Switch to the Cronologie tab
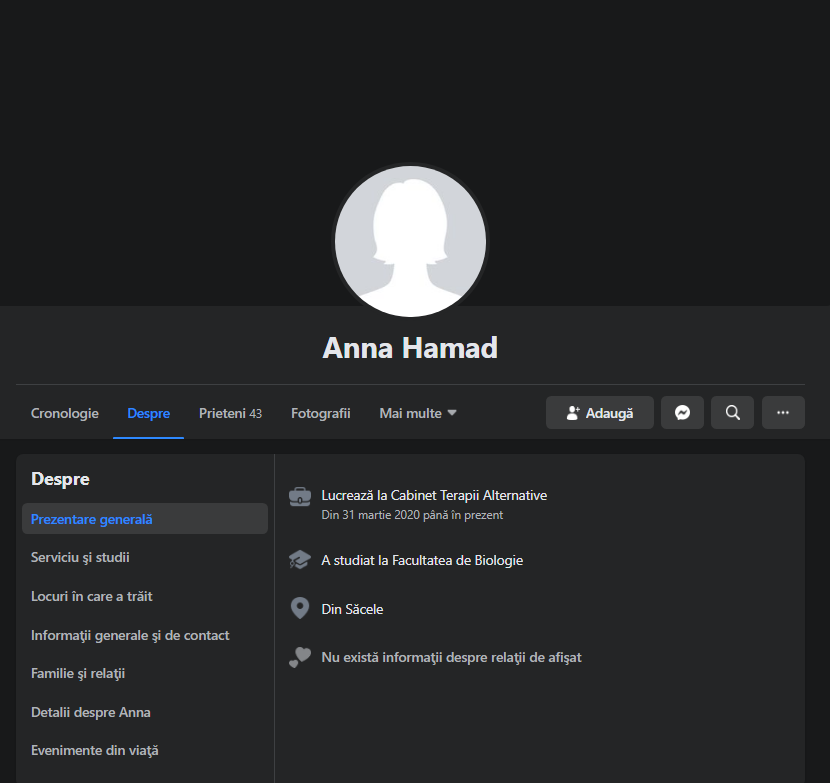The height and width of the screenshot is (783, 830). [65, 413]
